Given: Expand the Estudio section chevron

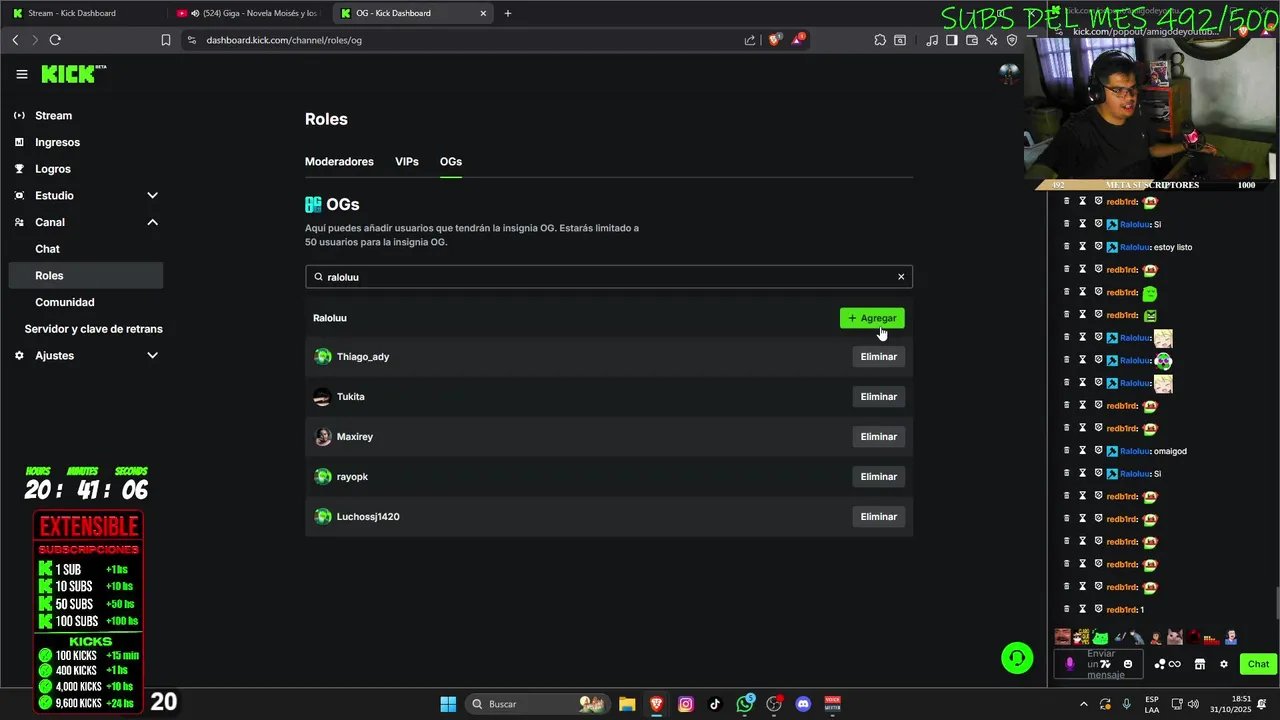Looking at the screenshot, I should click(x=152, y=196).
